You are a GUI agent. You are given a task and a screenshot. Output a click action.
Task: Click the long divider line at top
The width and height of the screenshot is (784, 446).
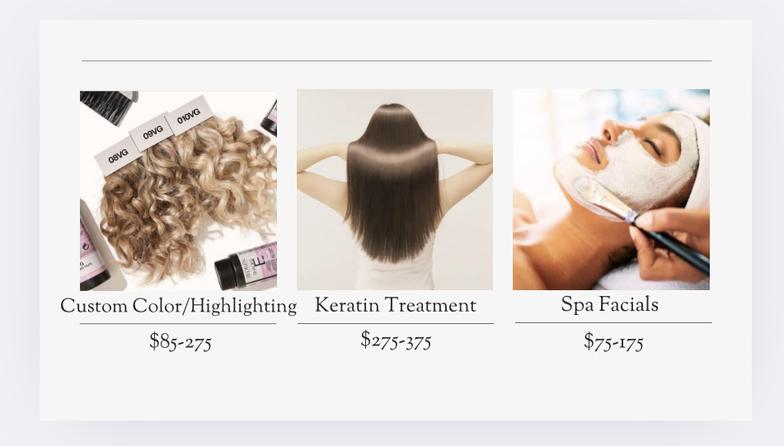point(396,61)
